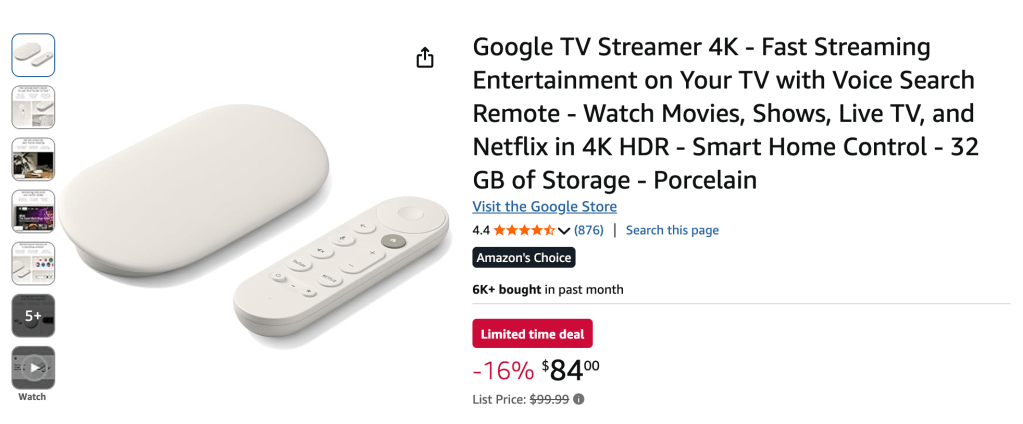Open the Visit the Google Store link

pyautogui.click(x=544, y=207)
